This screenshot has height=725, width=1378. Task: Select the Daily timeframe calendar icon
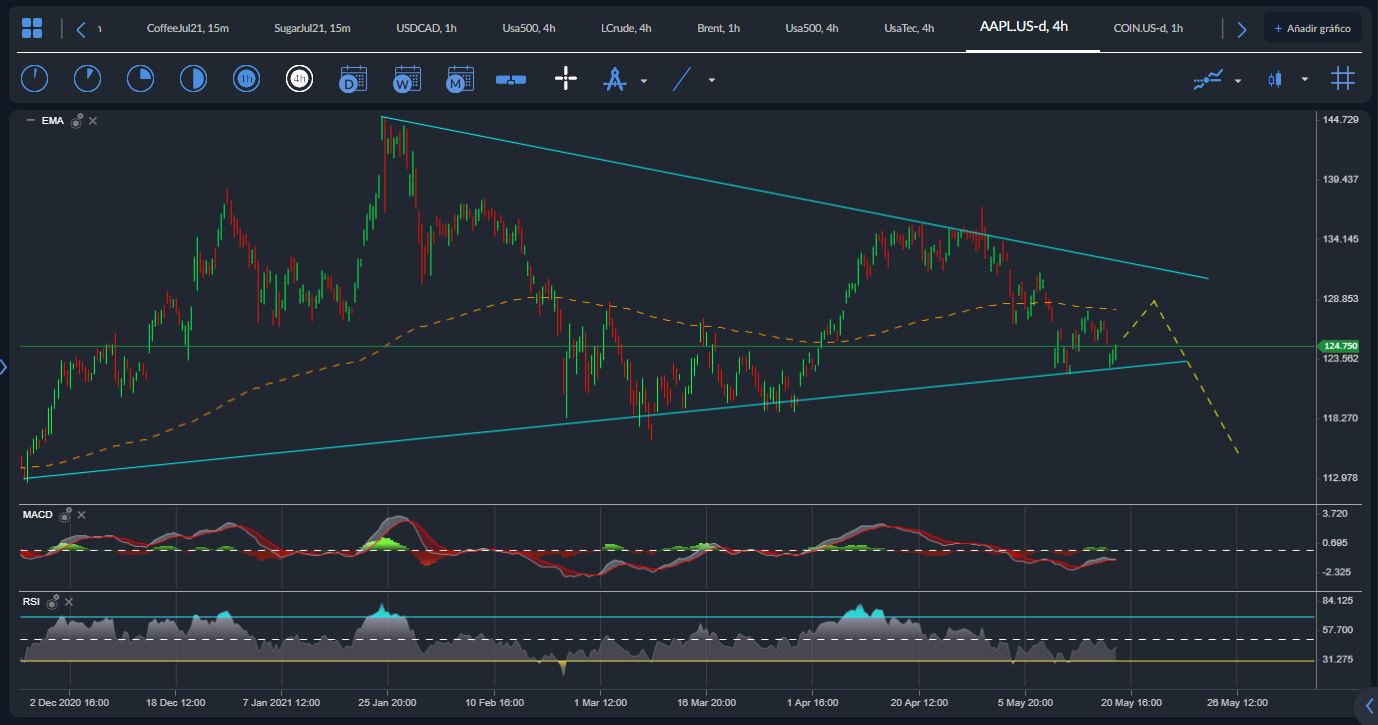(353, 78)
